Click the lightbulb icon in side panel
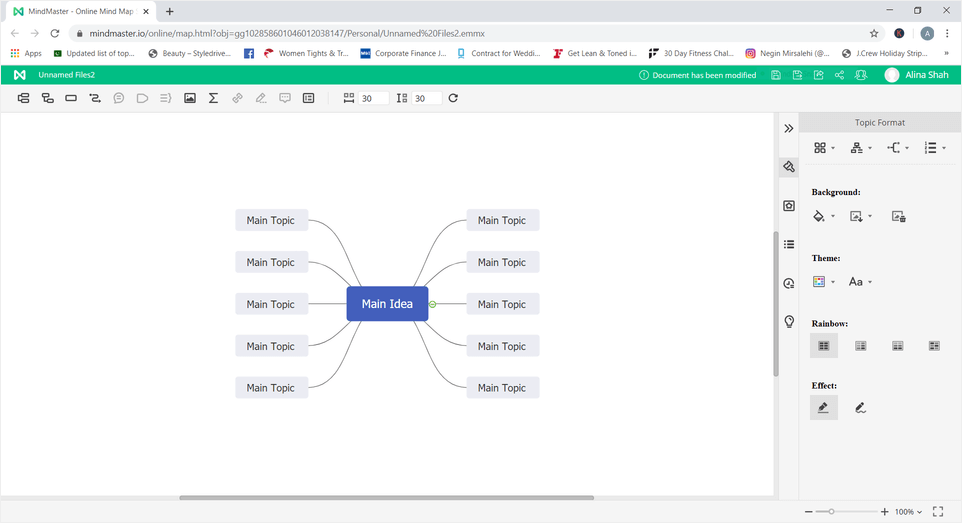This screenshot has height=523, width=962. [x=789, y=322]
